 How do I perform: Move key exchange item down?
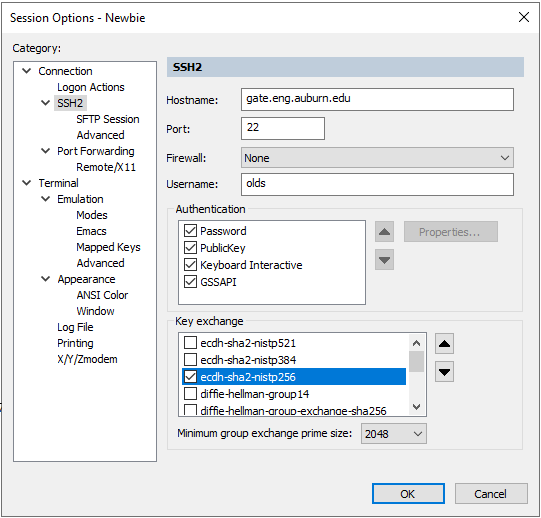pyautogui.click(x=444, y=372)
